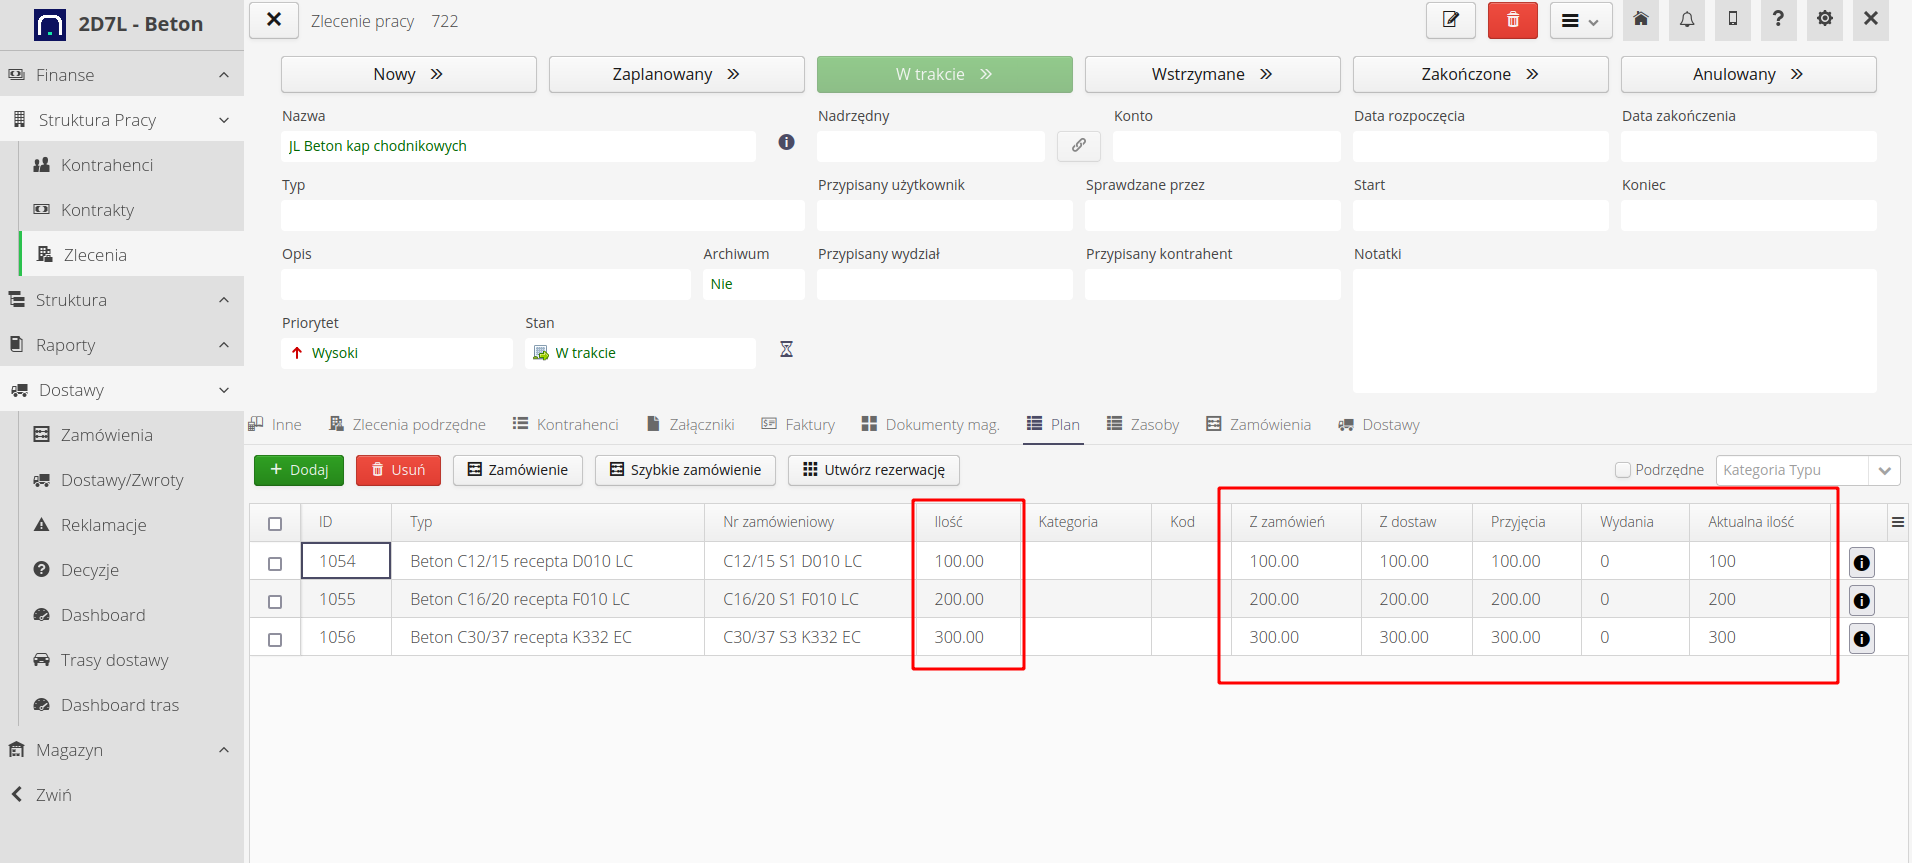The width and height of the screenshot is (1912, 863).
Task: Click the red trash delete icon in header
Action: [x=1512, y=20]
